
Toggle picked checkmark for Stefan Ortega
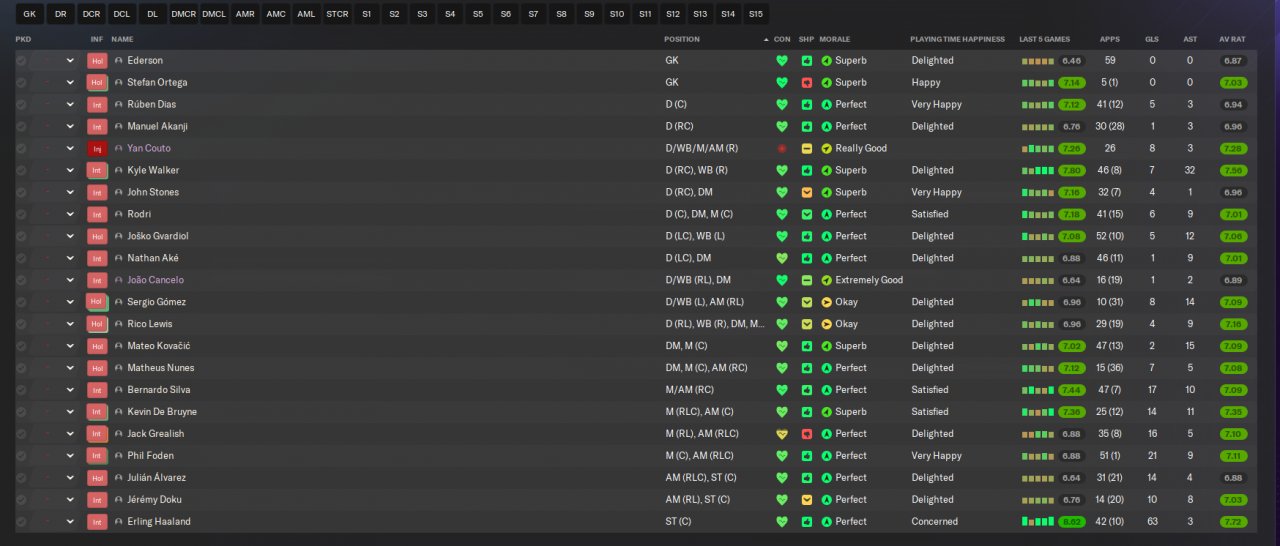click(x=21, y=82)
